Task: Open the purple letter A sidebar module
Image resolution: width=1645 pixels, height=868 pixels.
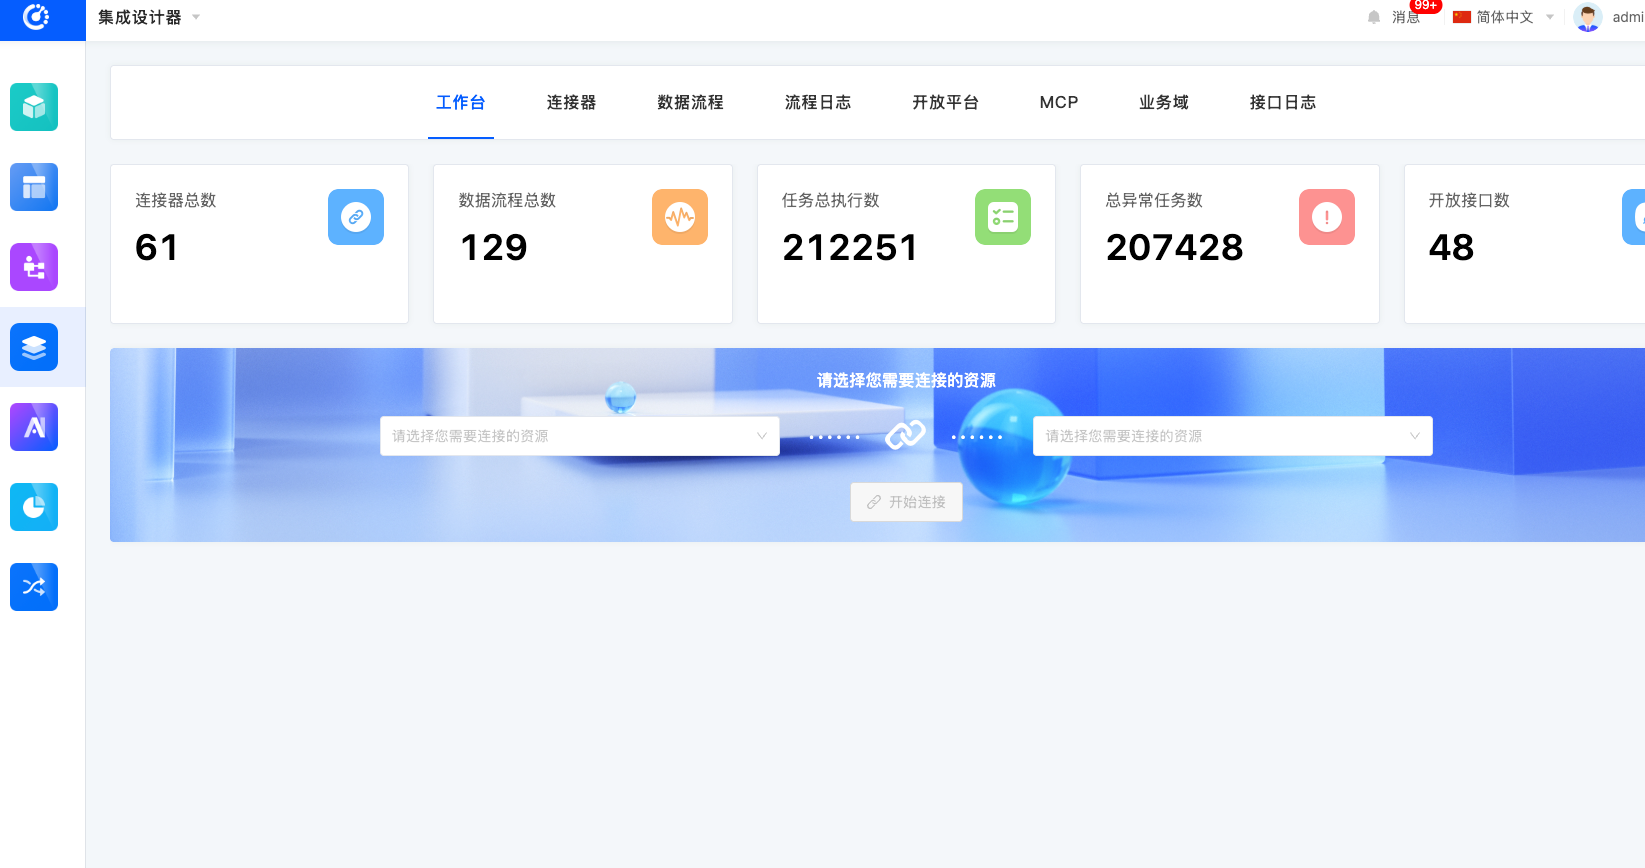Action: coord(34,427)
